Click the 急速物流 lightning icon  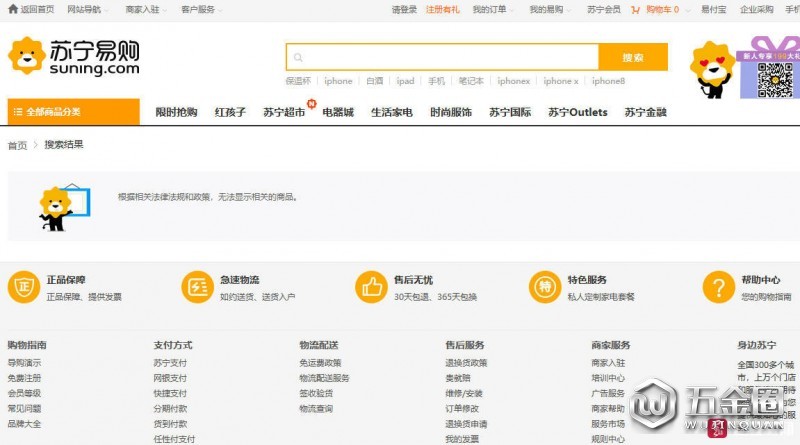tap(197, 287)
